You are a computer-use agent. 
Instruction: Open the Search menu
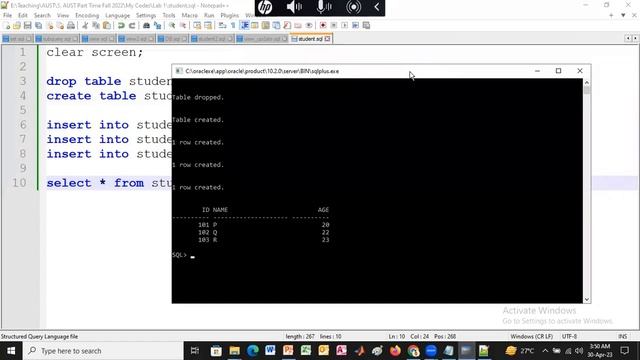point(42,15)
